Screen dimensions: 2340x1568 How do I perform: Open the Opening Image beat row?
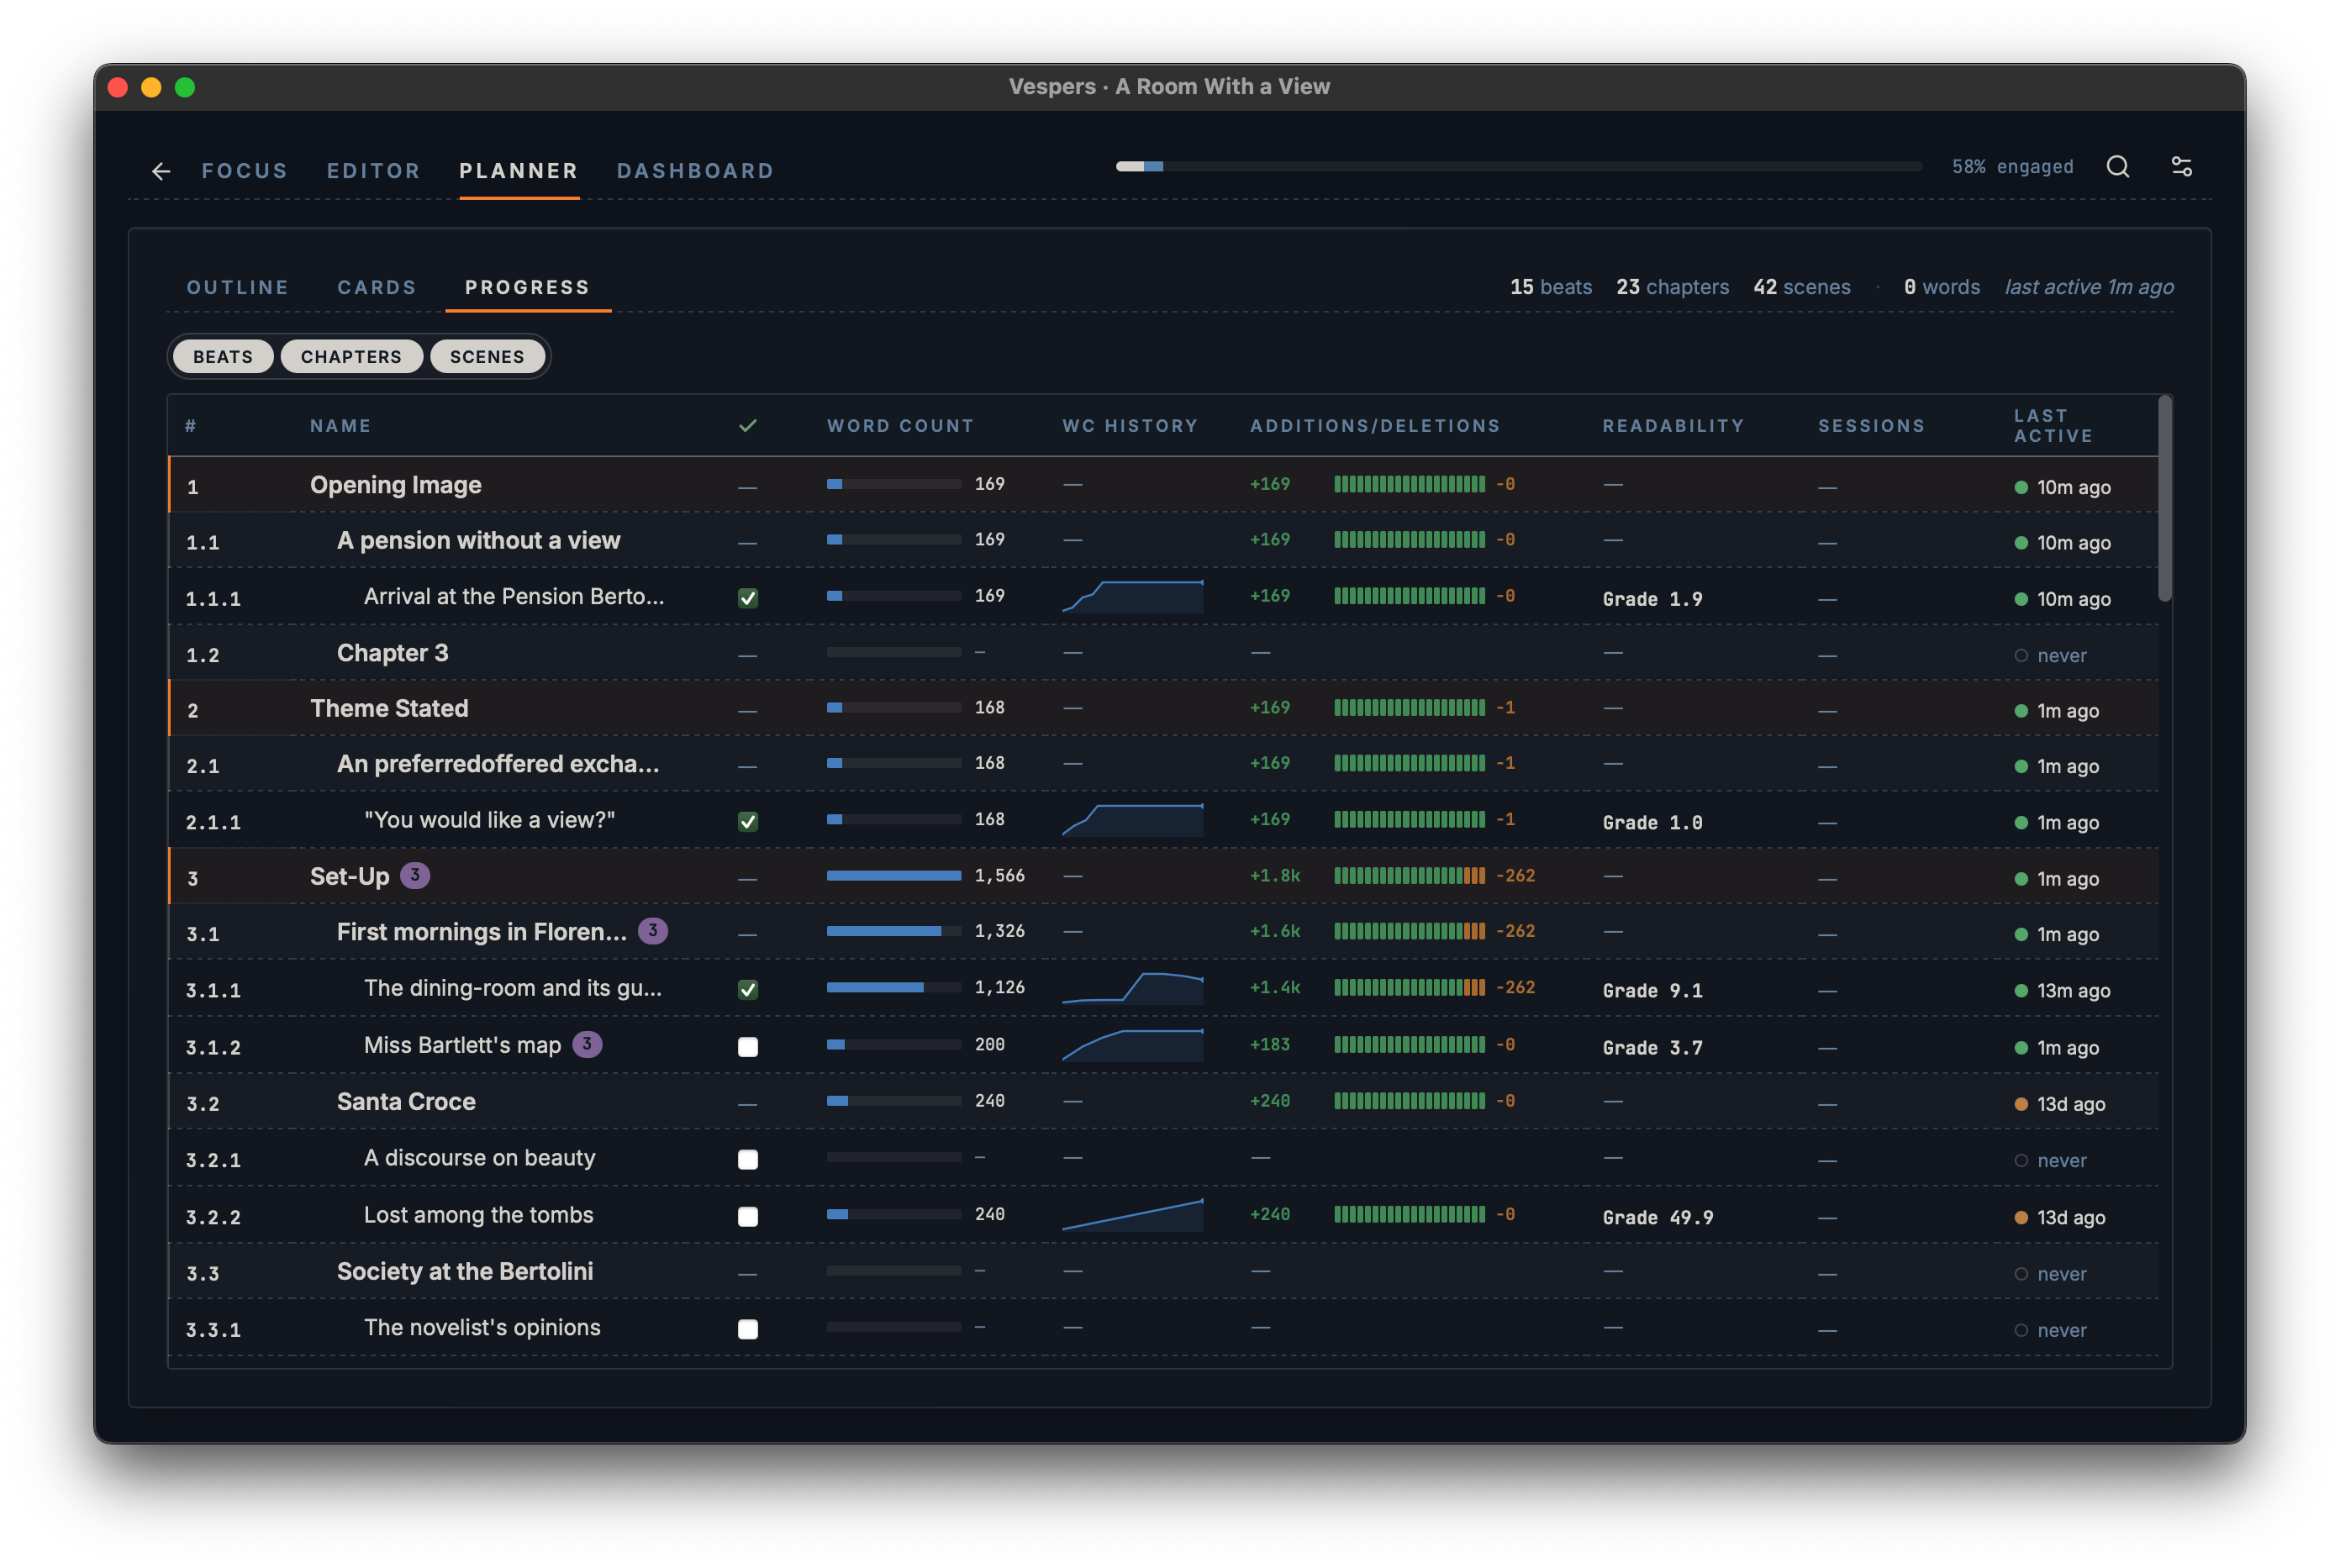click(1163, 485)
